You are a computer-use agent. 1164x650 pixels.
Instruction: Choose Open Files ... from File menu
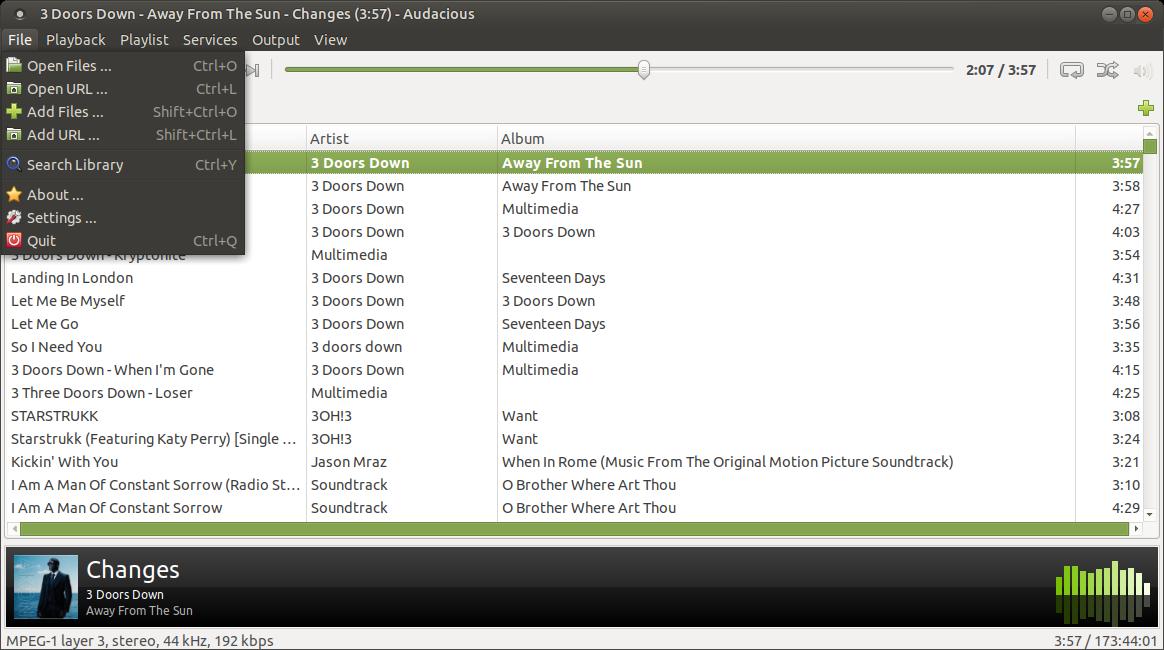tap(122, 65)
